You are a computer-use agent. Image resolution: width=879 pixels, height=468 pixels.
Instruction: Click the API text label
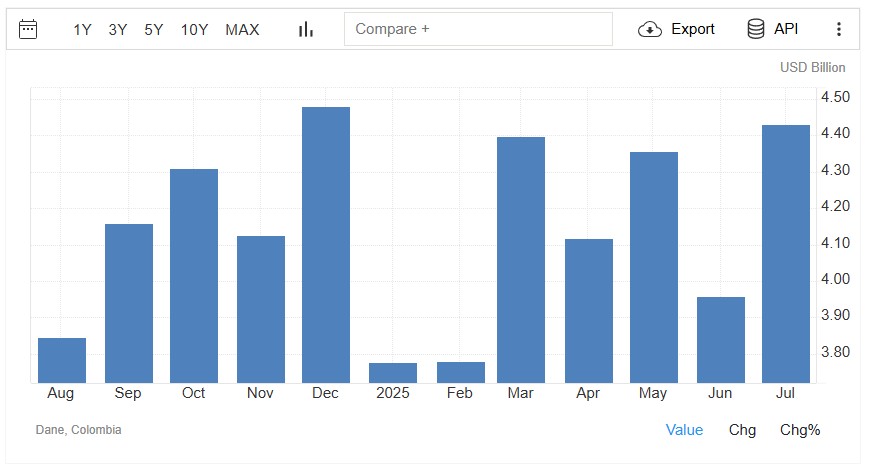pyautogui.click(x=786, y=29)
